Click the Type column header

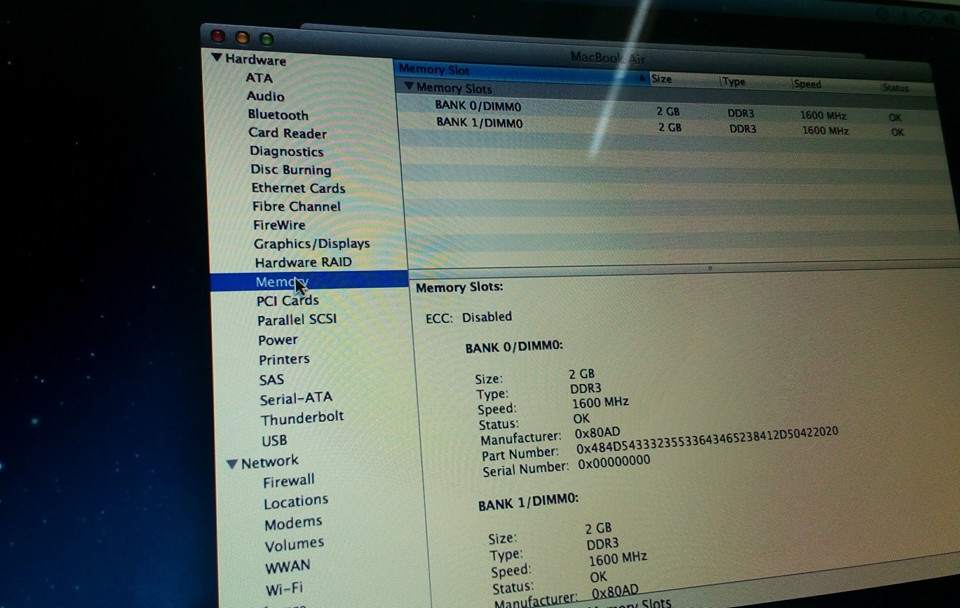point(735,81)
